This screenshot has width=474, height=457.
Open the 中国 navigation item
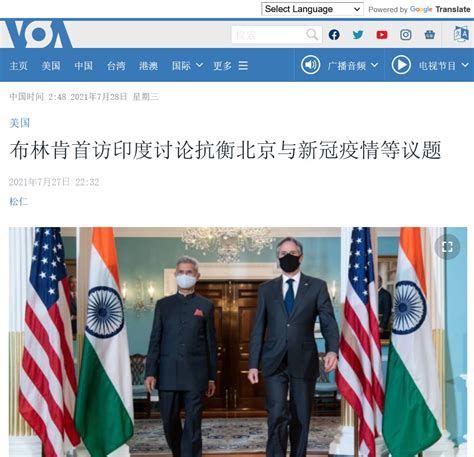coord(84,66)
